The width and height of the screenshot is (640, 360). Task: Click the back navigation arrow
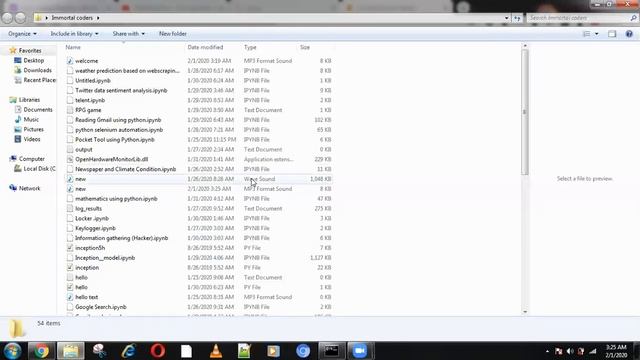coord(7,18)
